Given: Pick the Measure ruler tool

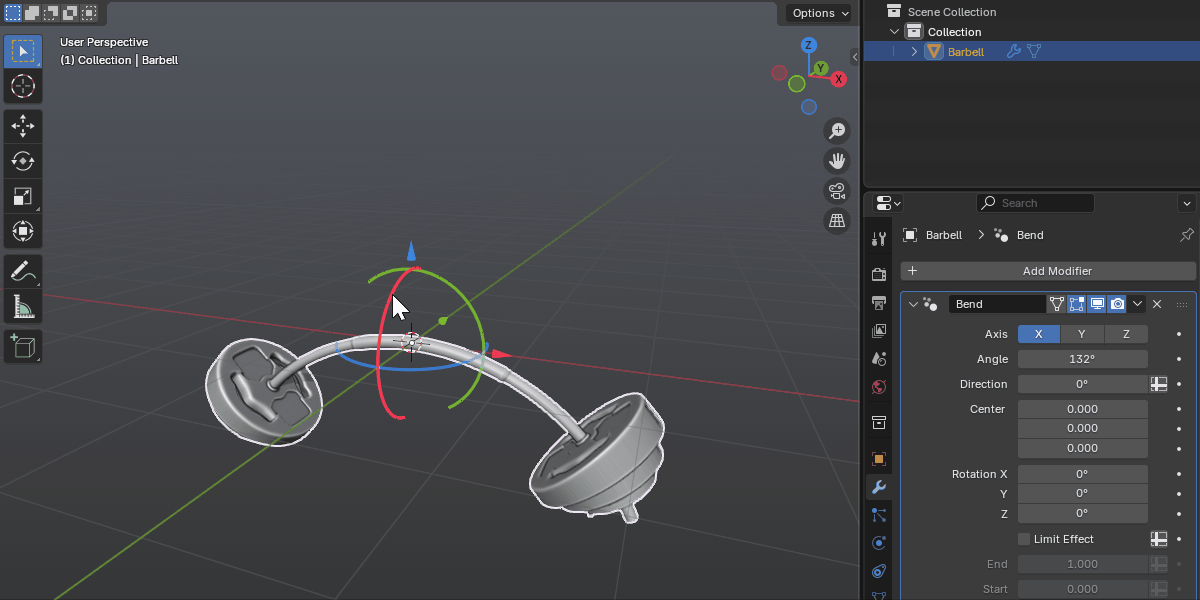Looking at the screenshot, I should click(x=22, y=305).
